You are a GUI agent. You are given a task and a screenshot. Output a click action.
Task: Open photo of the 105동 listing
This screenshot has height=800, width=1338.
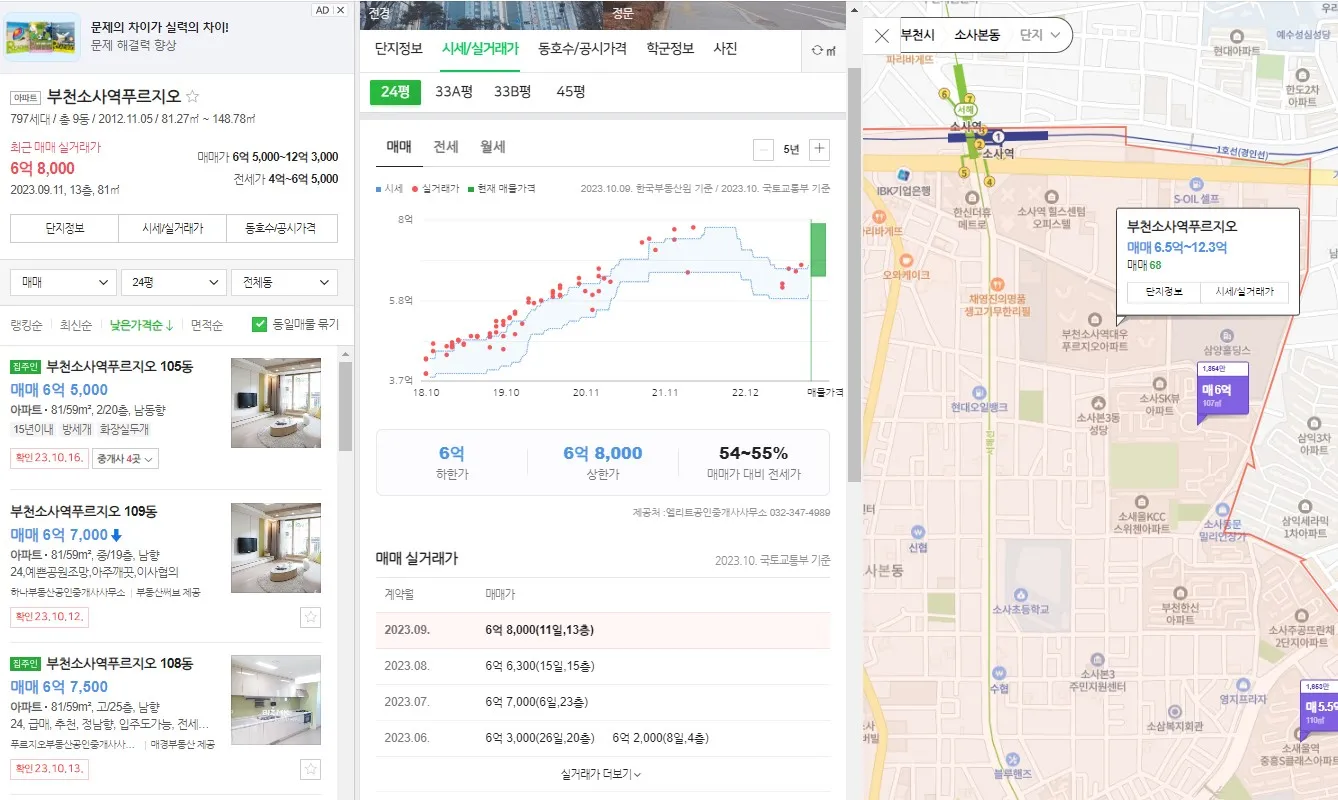tap(276, 403)
